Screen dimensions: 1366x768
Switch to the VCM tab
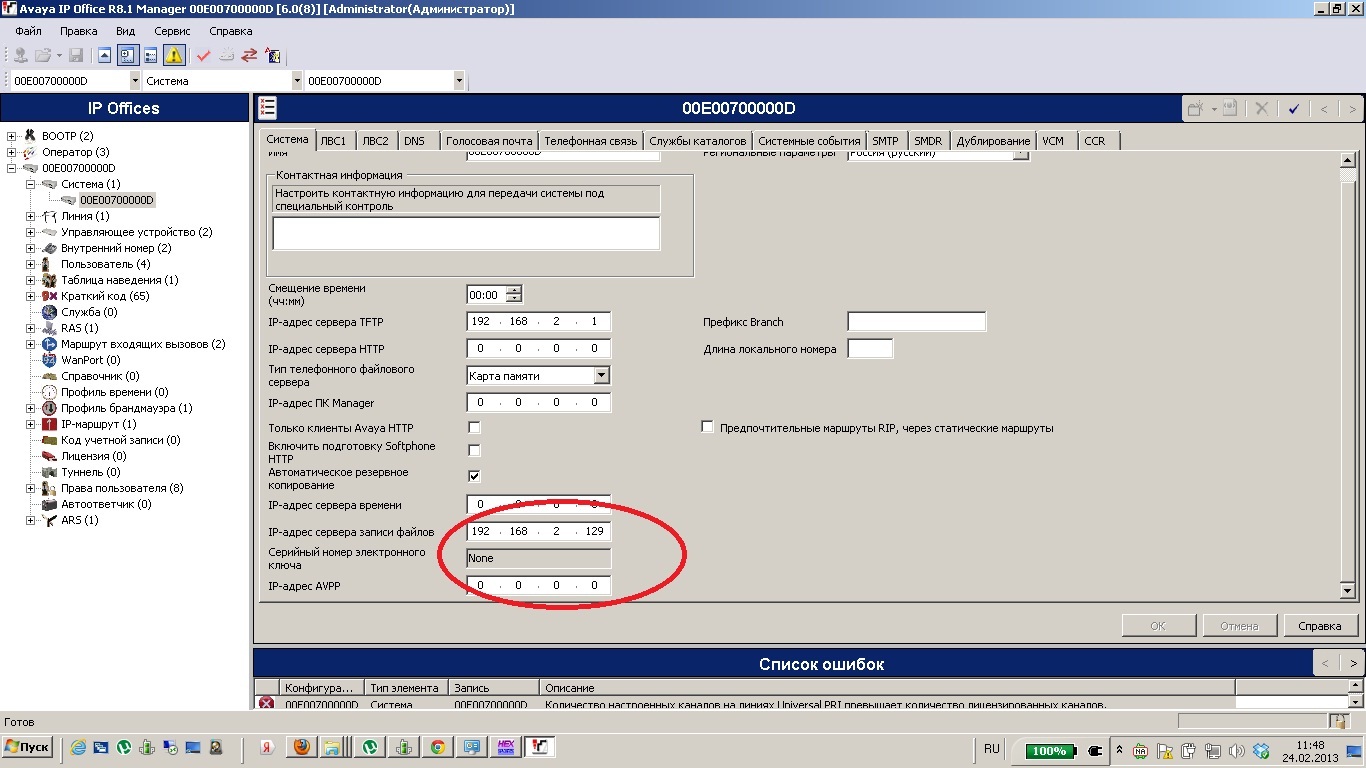click(1053, 141)
